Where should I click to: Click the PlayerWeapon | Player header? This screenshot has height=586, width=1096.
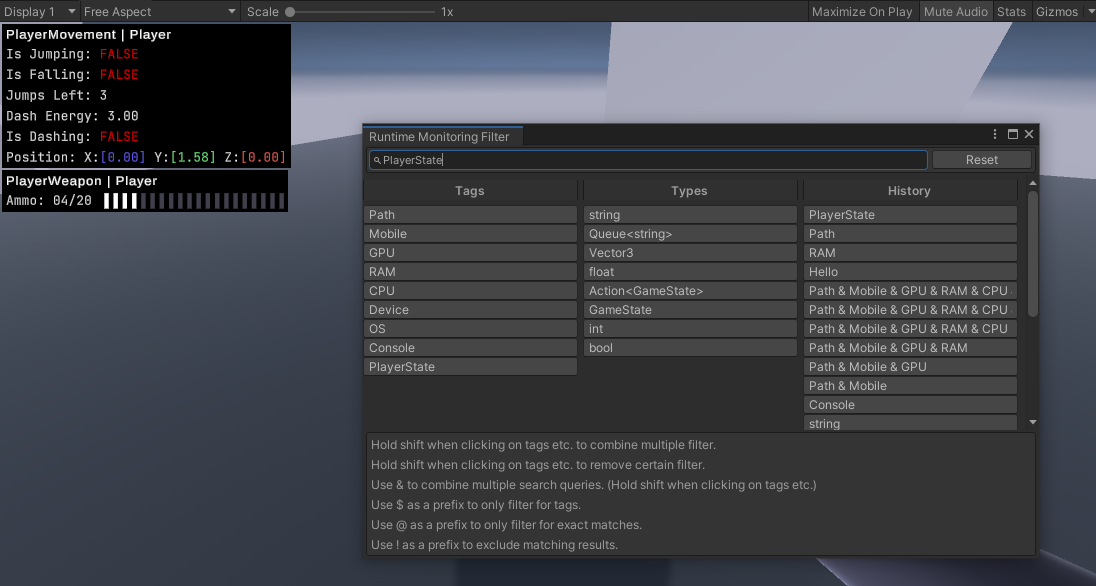(x=82, y=180)
